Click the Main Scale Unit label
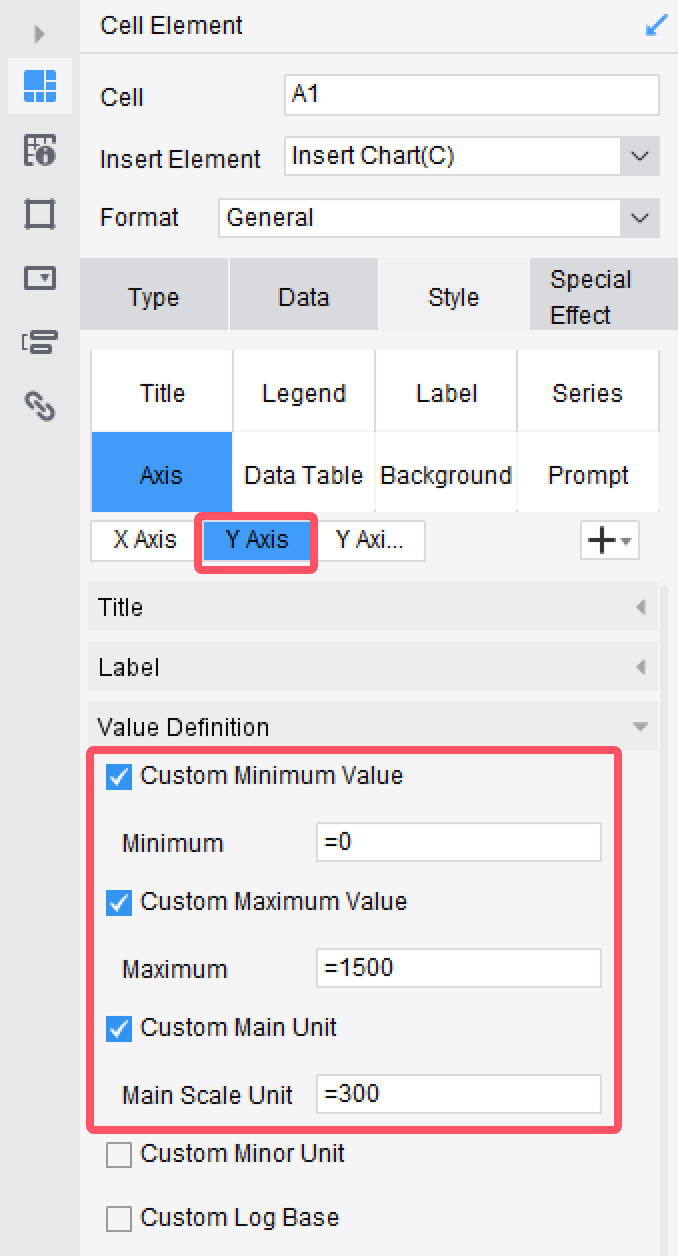The height and width of the screenshot is (1256, 678). (207, 1095)
